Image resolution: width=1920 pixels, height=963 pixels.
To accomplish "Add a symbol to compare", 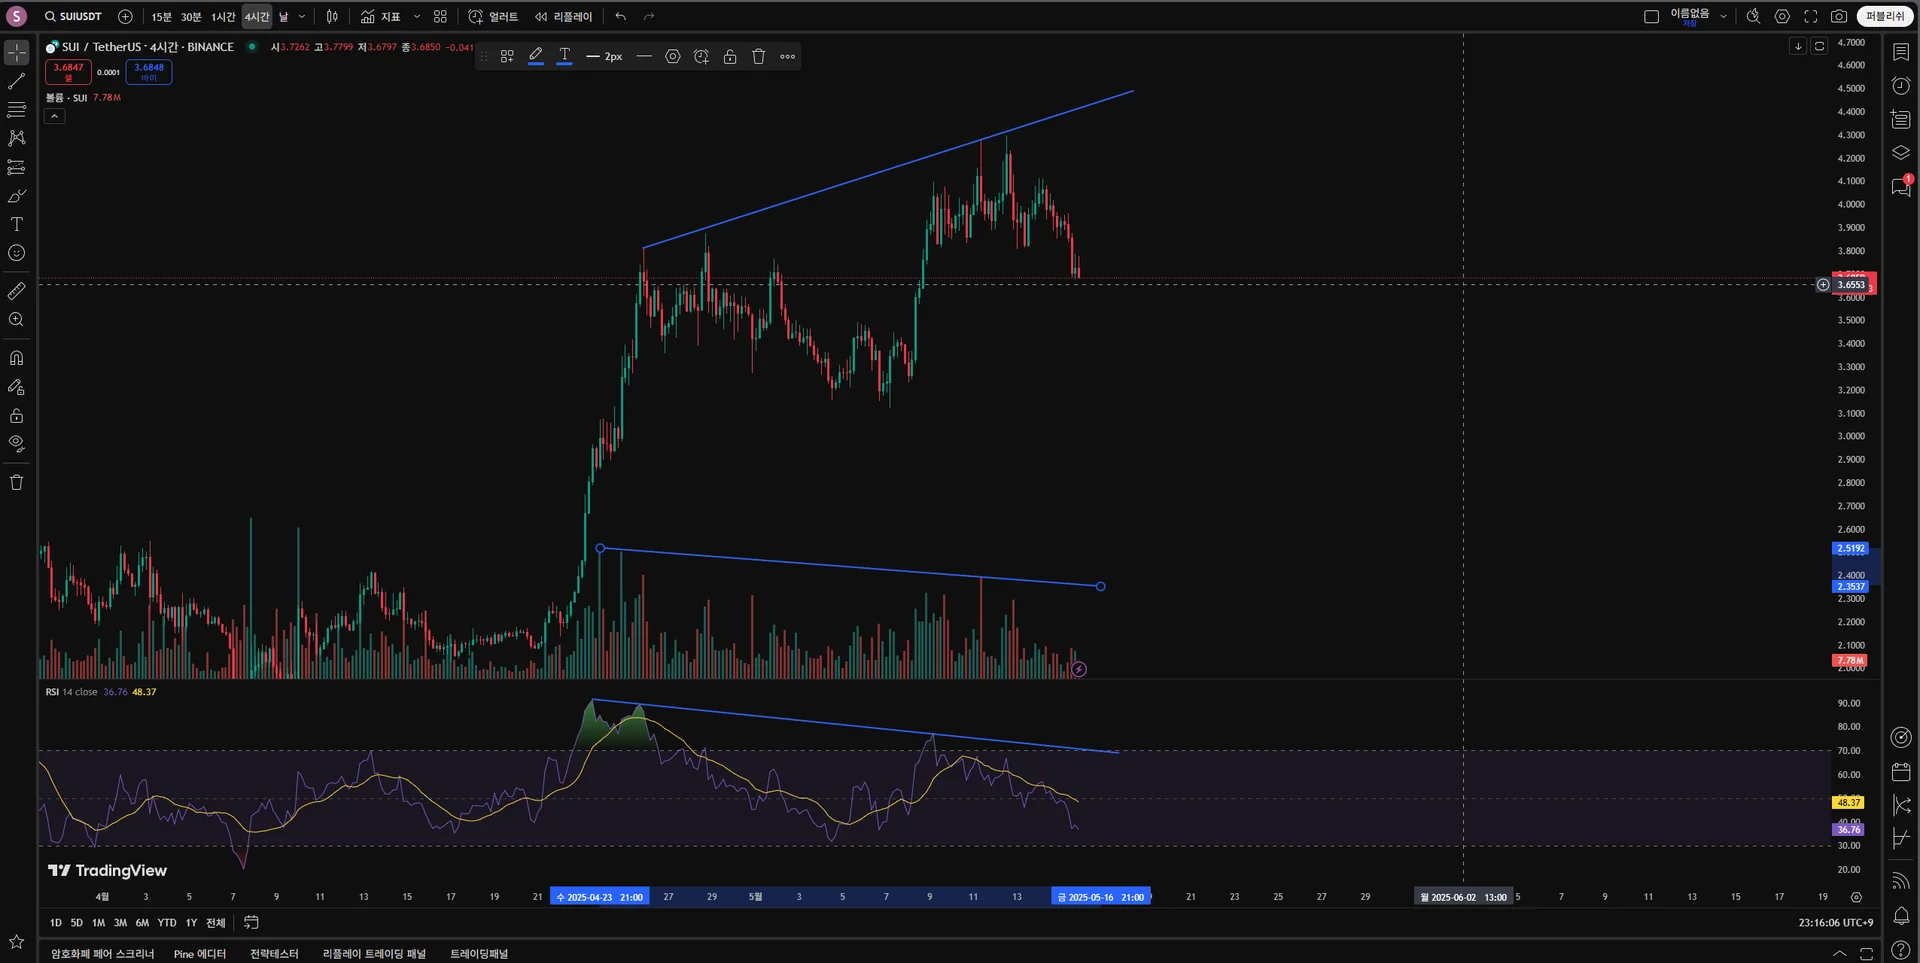I will [125, 17].
